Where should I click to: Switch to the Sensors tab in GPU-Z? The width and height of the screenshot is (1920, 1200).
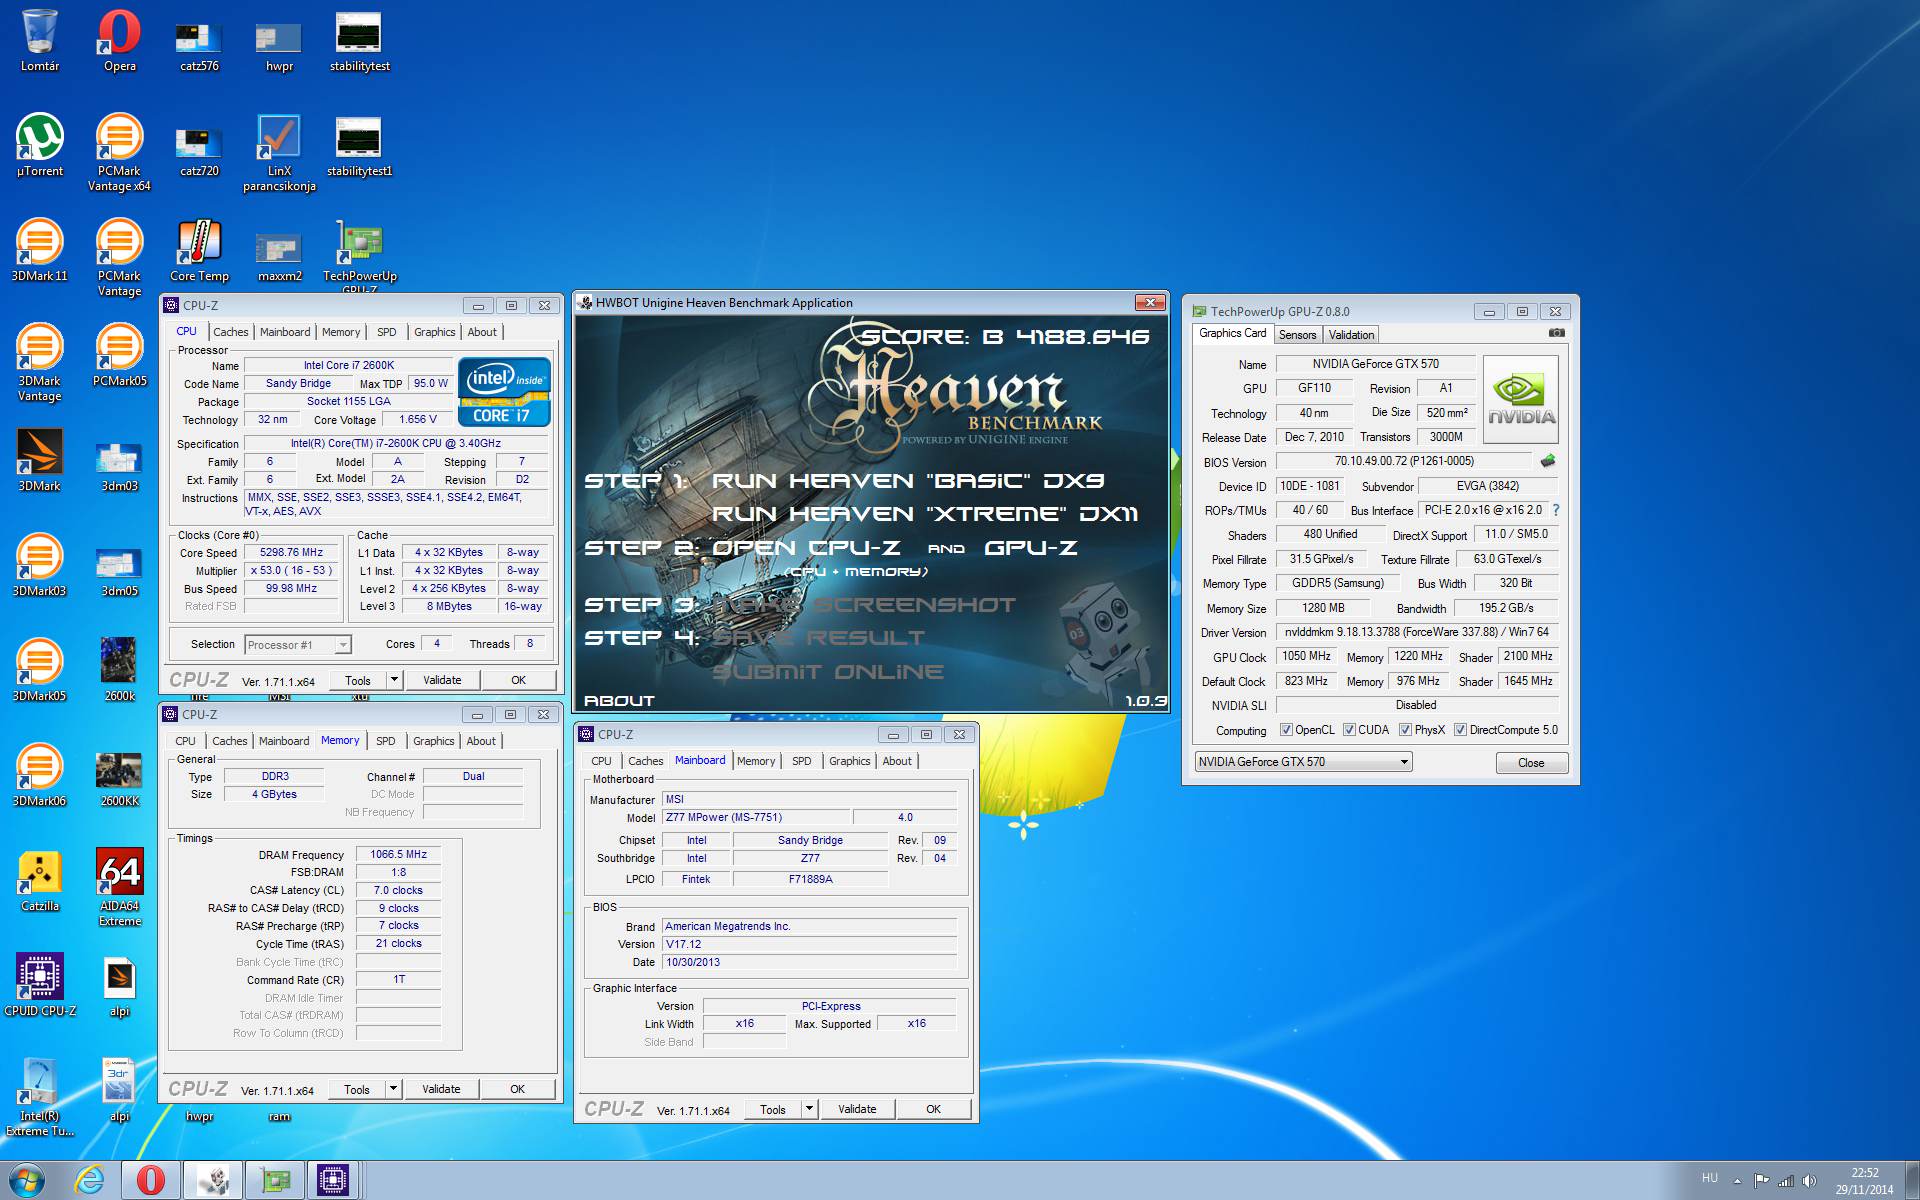(x=1297, y=335)
